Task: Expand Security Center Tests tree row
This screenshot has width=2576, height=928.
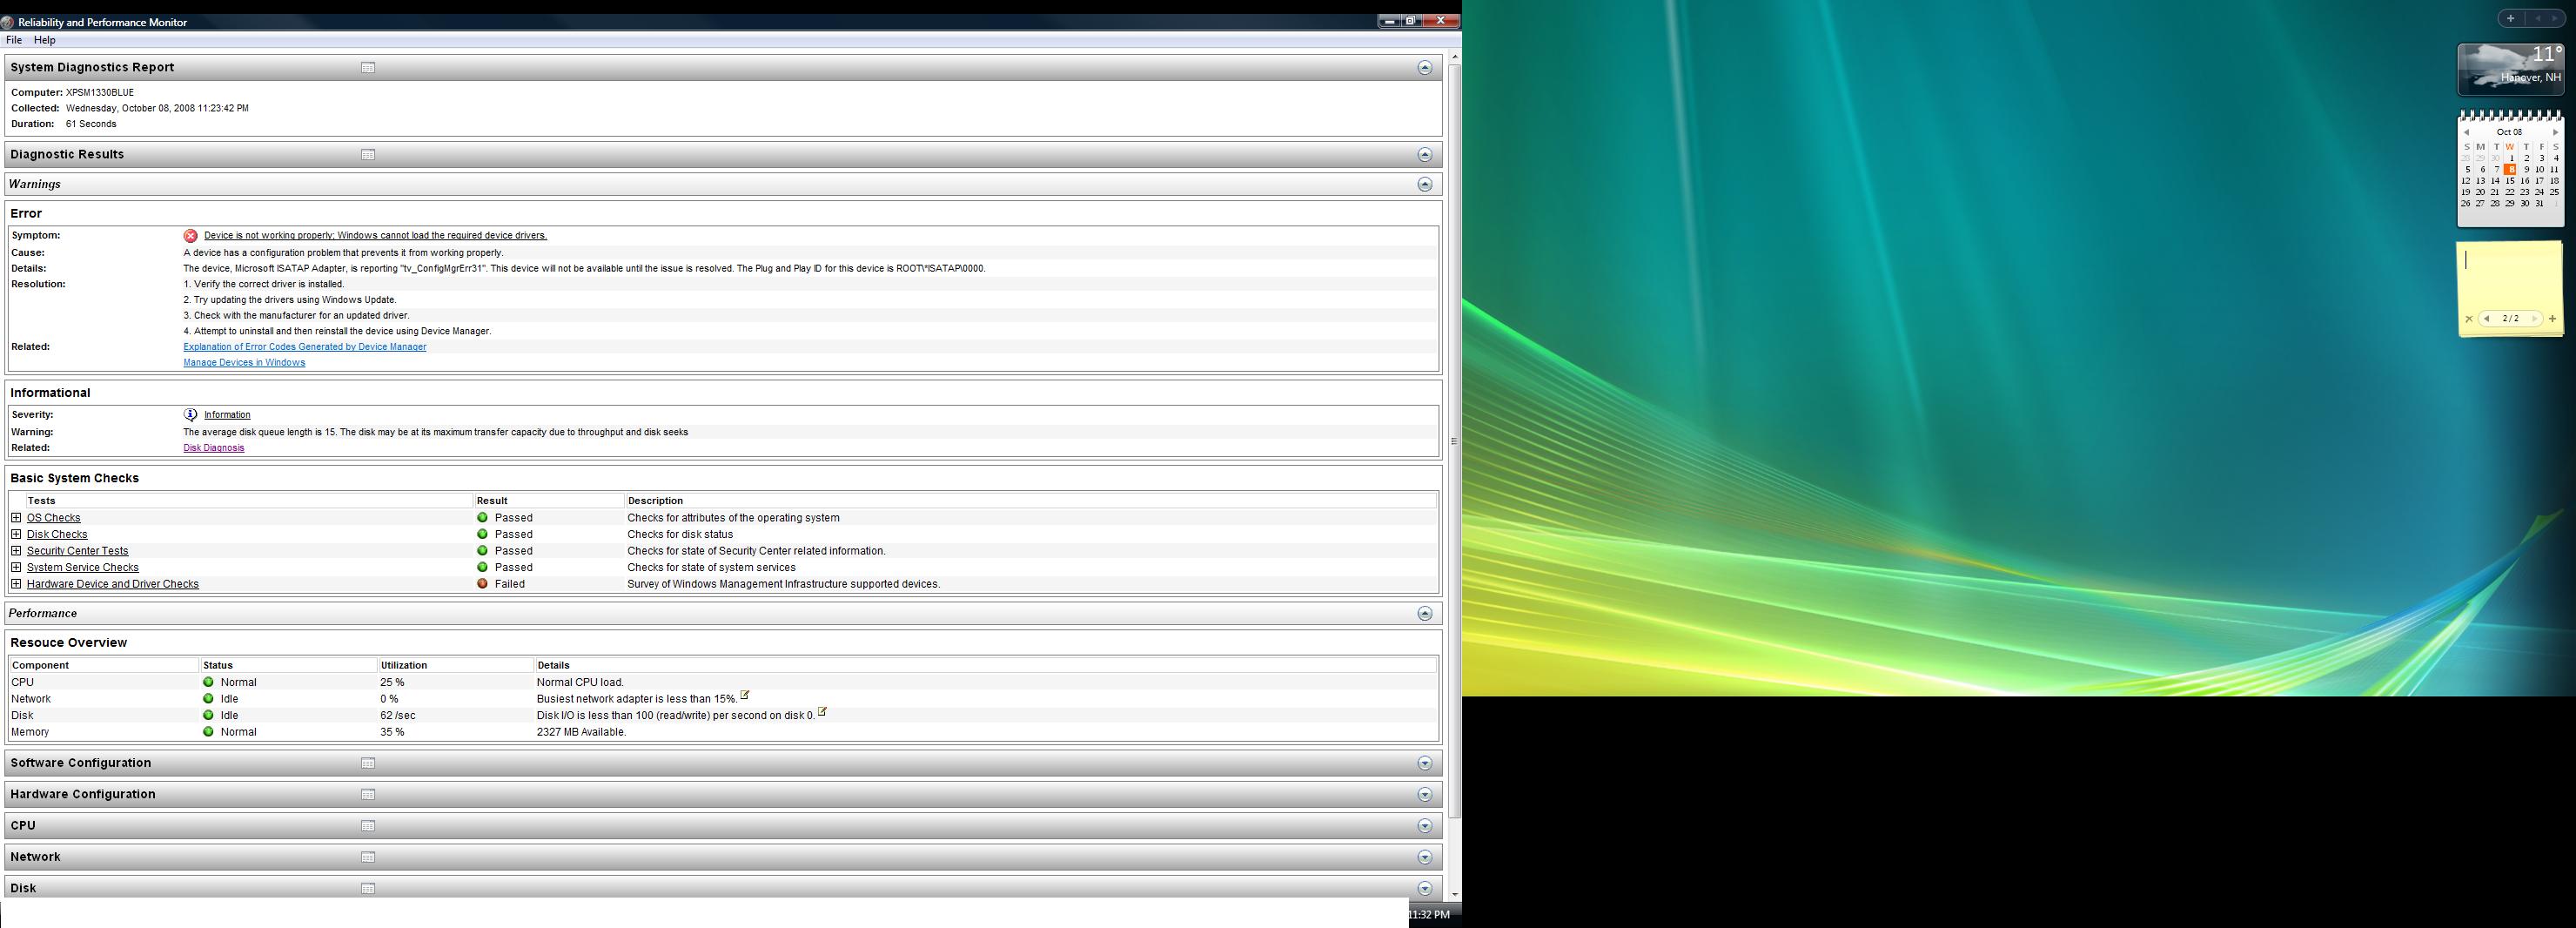Action: (16, 551)
